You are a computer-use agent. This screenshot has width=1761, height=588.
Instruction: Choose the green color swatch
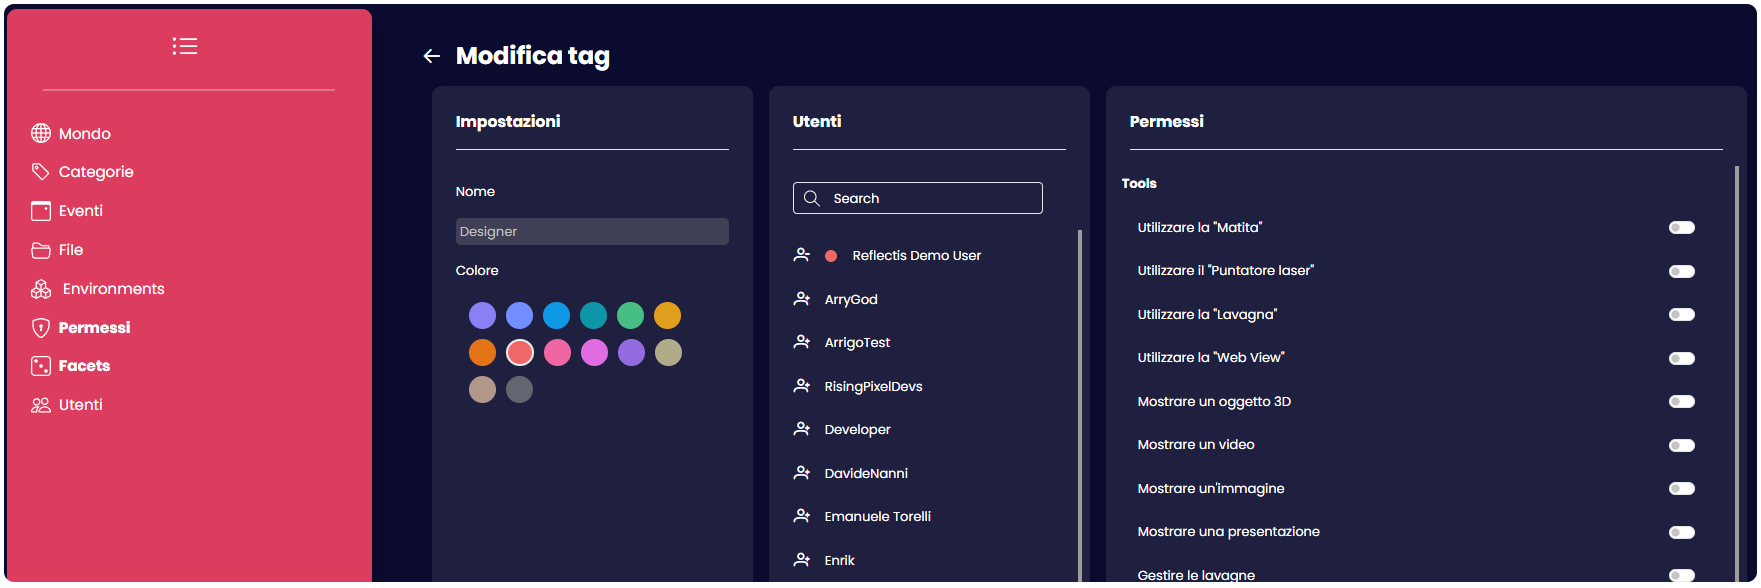630,316
